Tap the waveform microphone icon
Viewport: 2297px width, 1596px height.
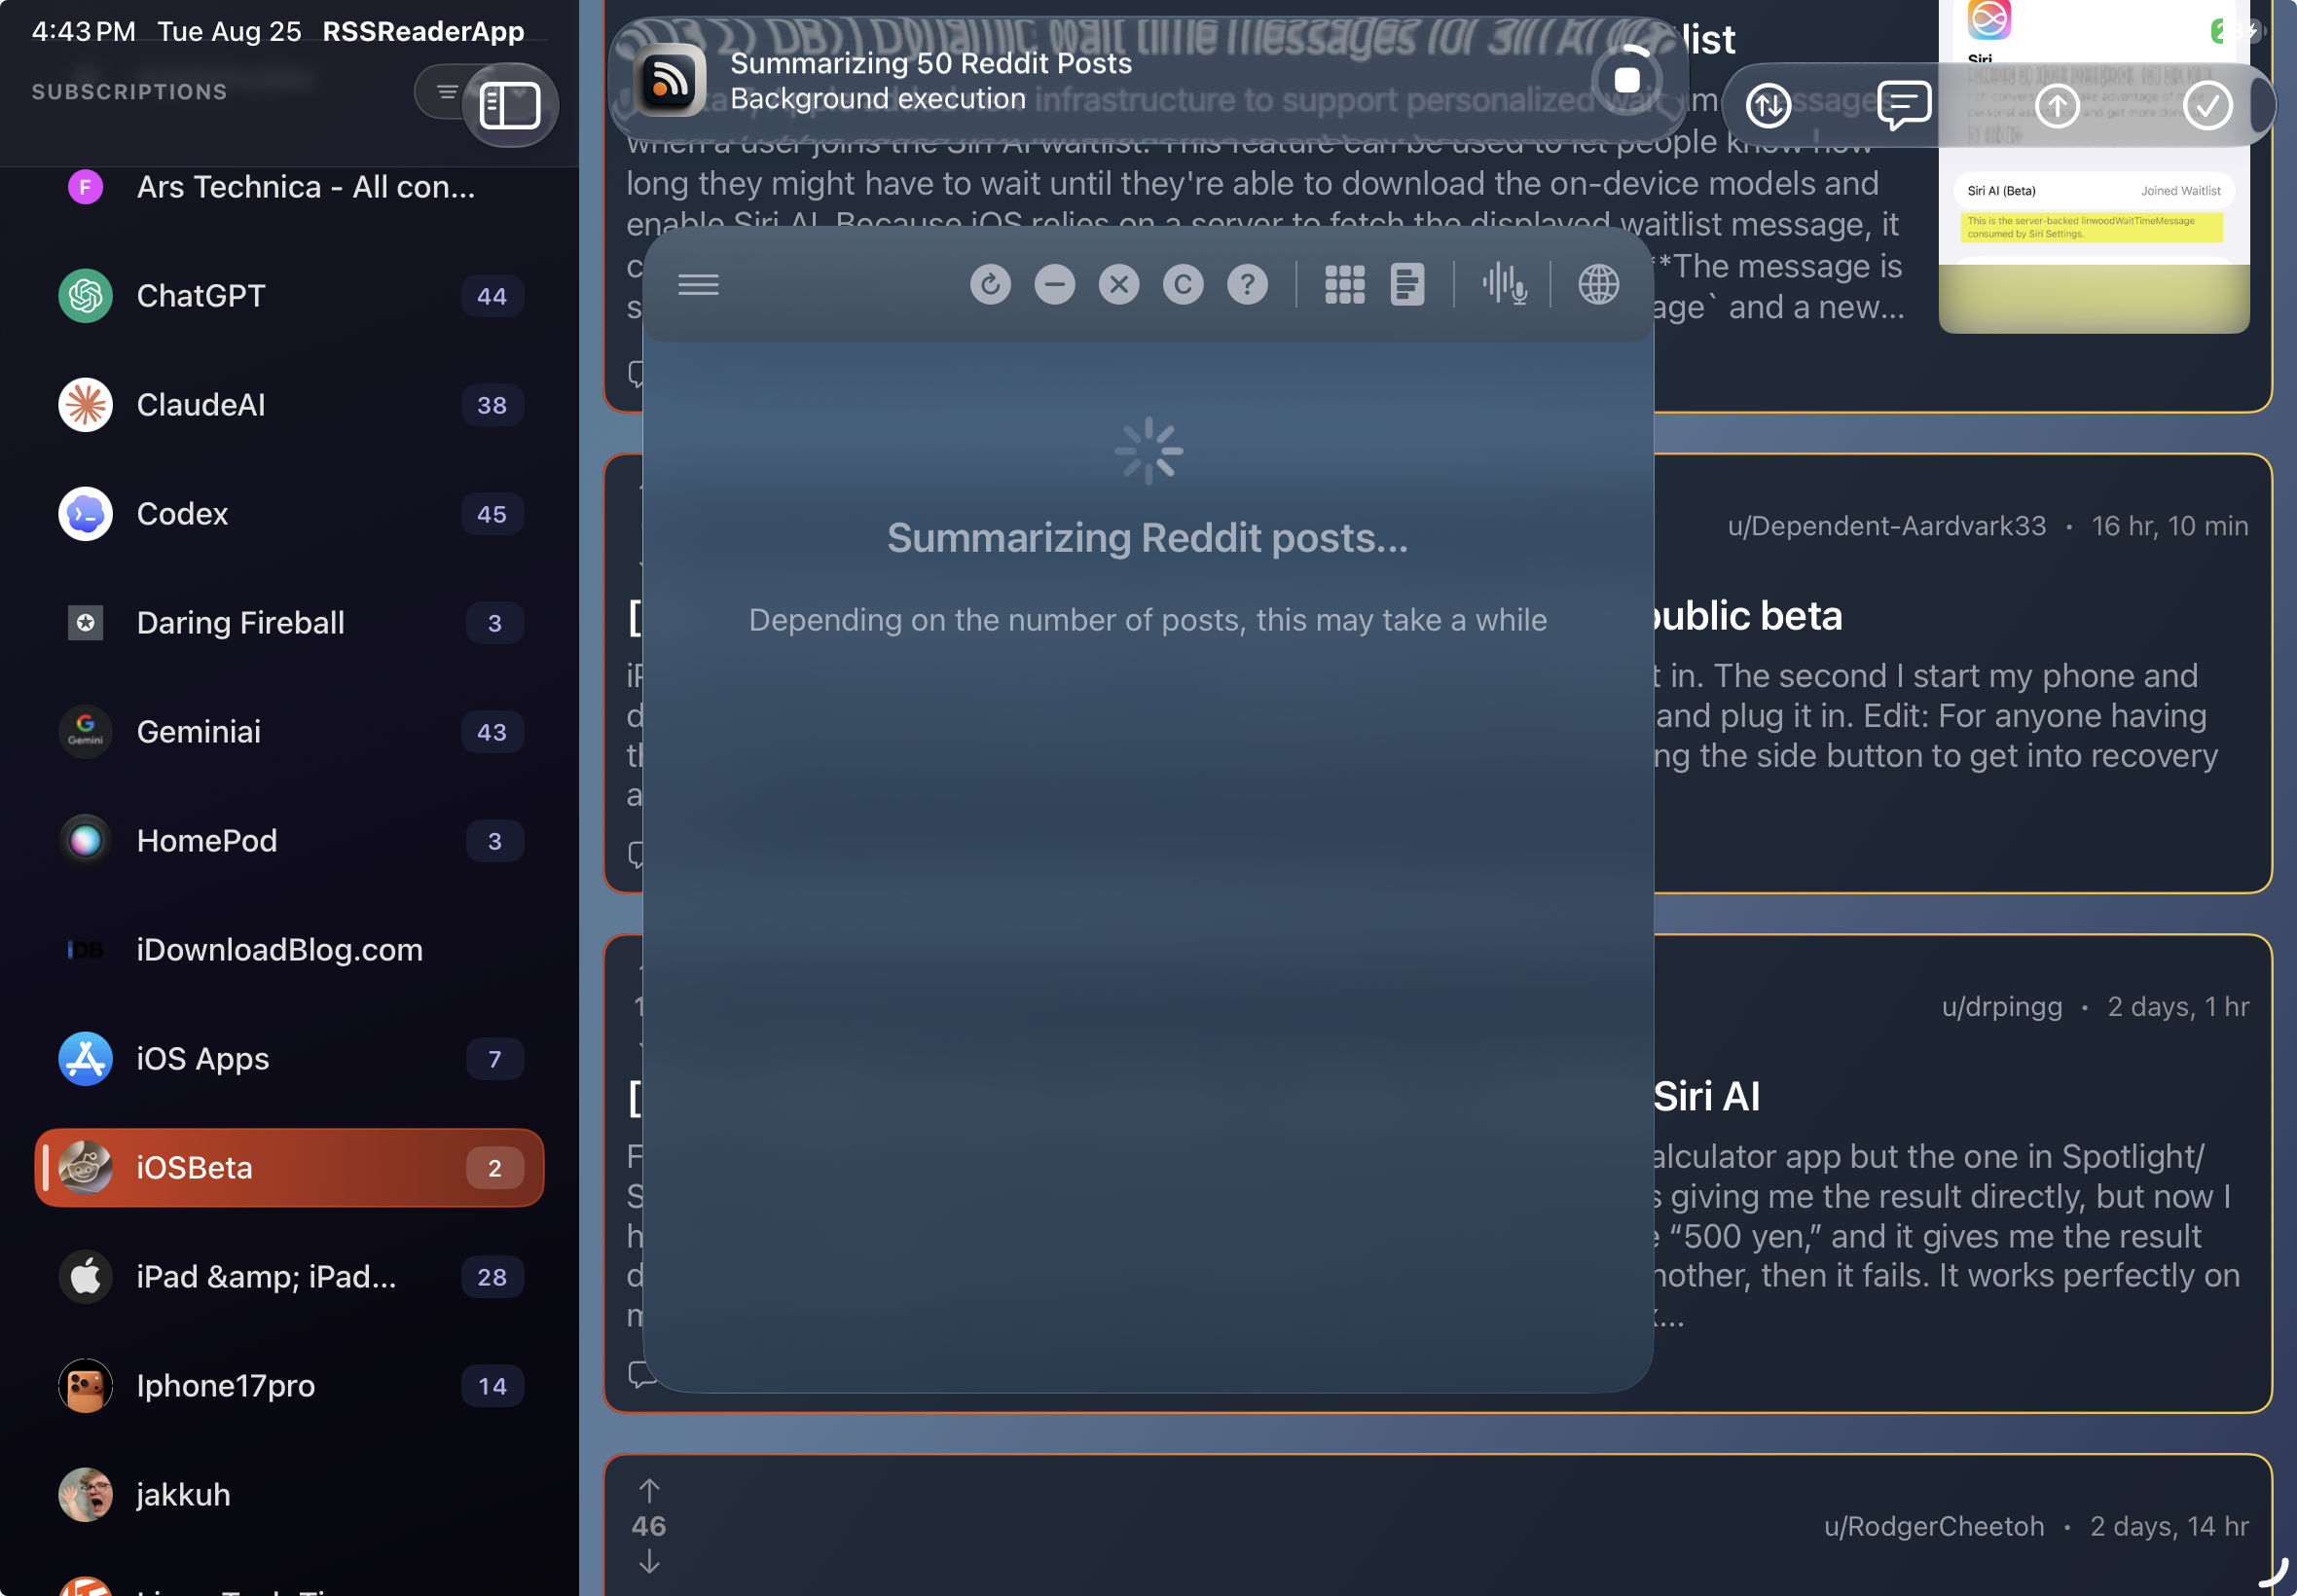pyautogui.click(x=1504, y=285)
